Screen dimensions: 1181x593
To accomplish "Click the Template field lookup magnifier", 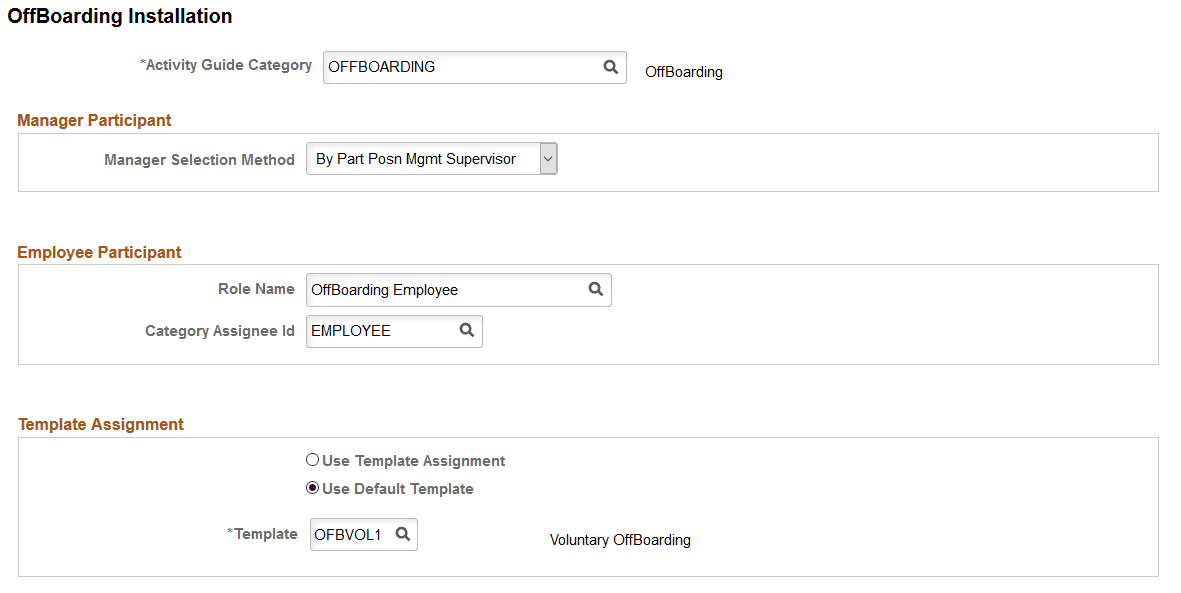I will pos(403,534).
